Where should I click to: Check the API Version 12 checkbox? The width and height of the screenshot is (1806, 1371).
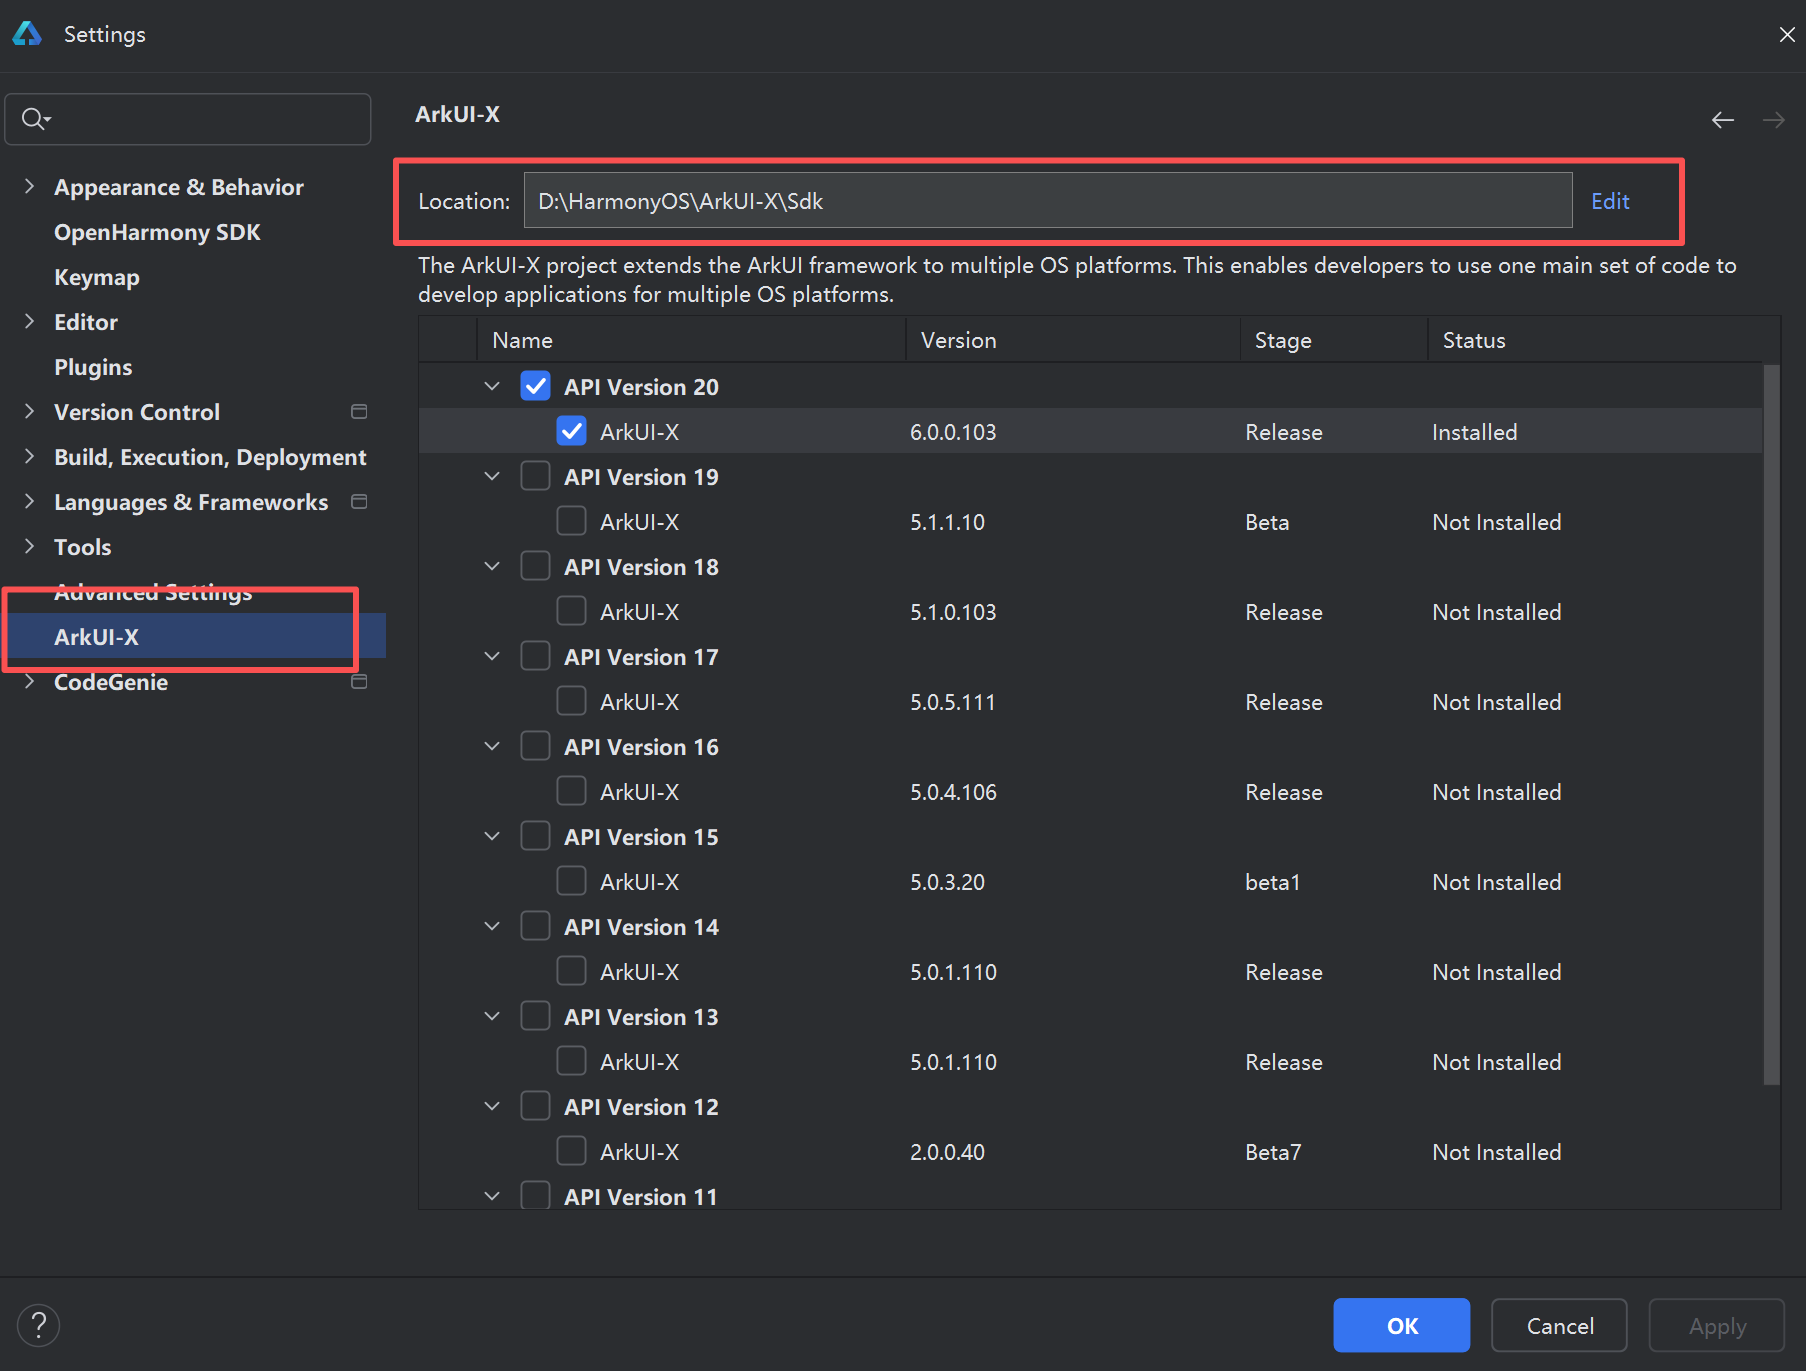pos(535,1106)
